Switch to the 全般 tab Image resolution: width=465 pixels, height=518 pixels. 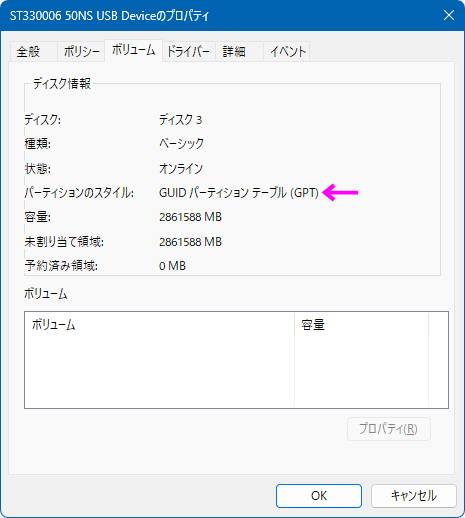click(x=34, y=52)
